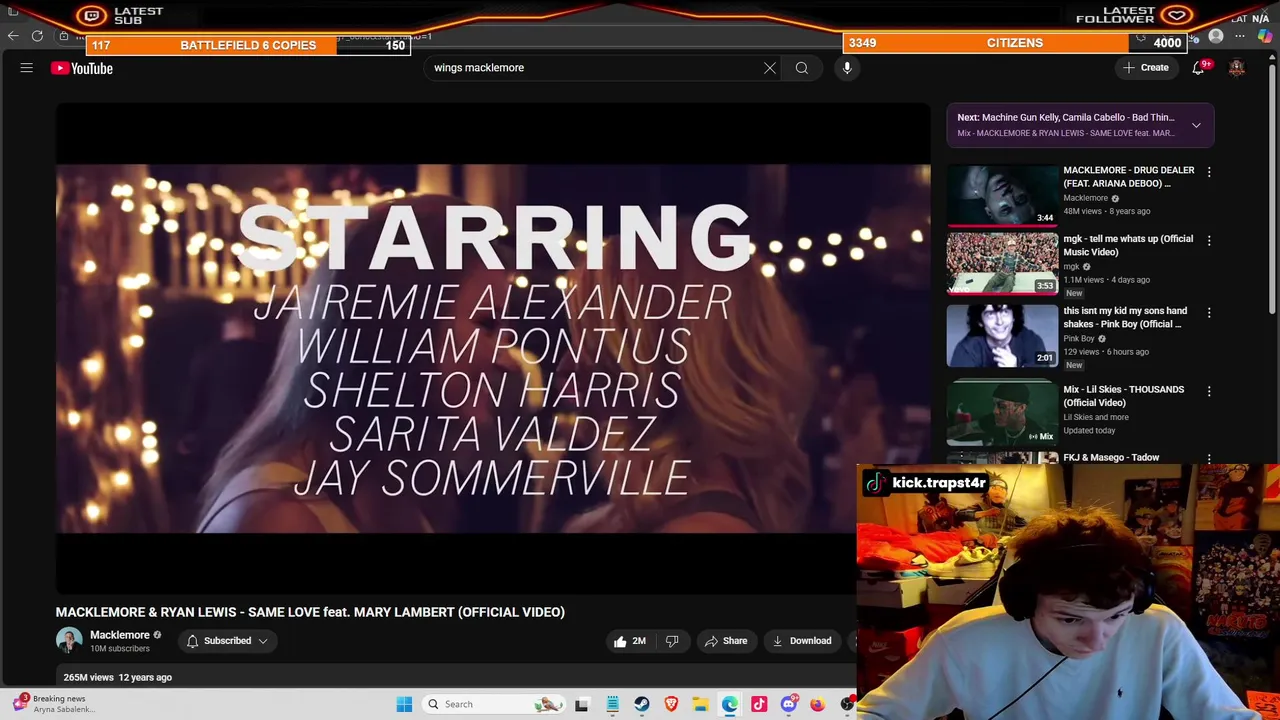Click FKJ & Masego - Tadow title
The image size is (1280, 720).
point(1111,458)
